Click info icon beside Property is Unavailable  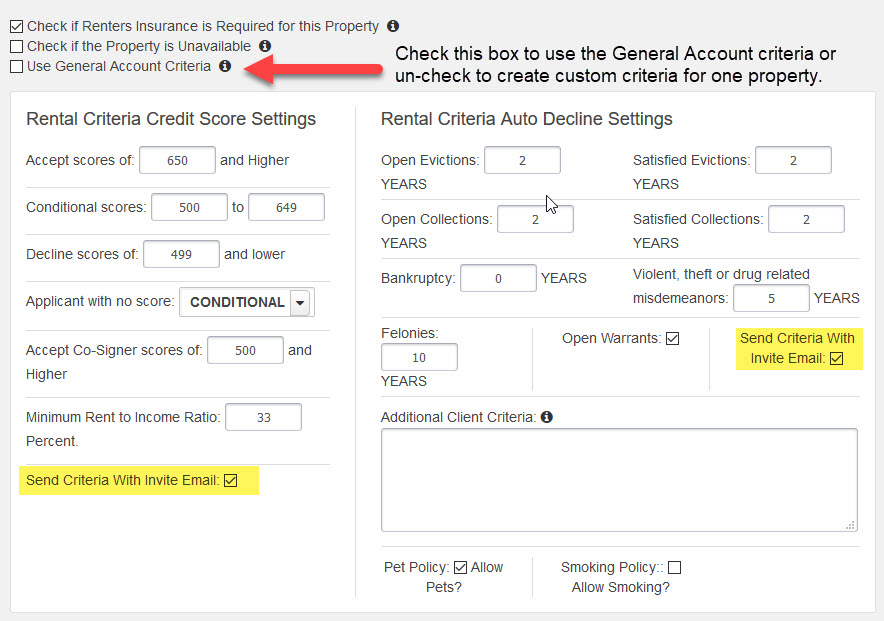[x=264, y=46]
